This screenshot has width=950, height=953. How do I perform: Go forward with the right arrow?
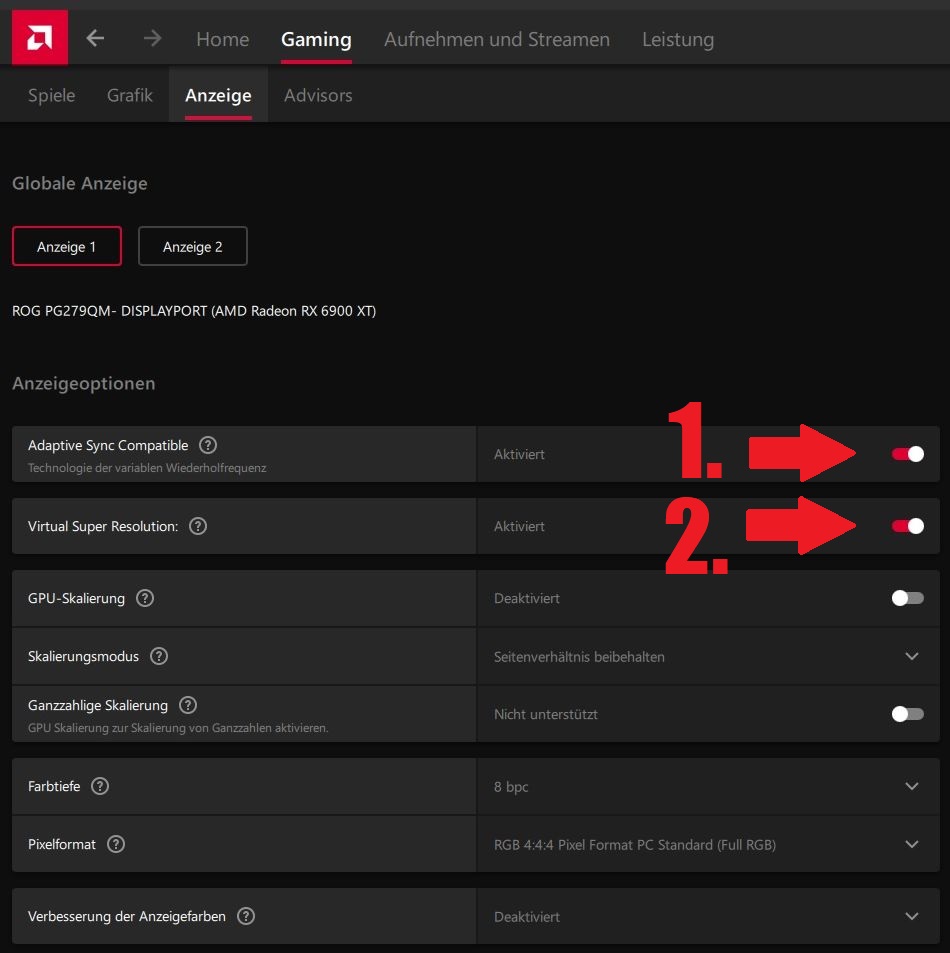click(153, 38)
